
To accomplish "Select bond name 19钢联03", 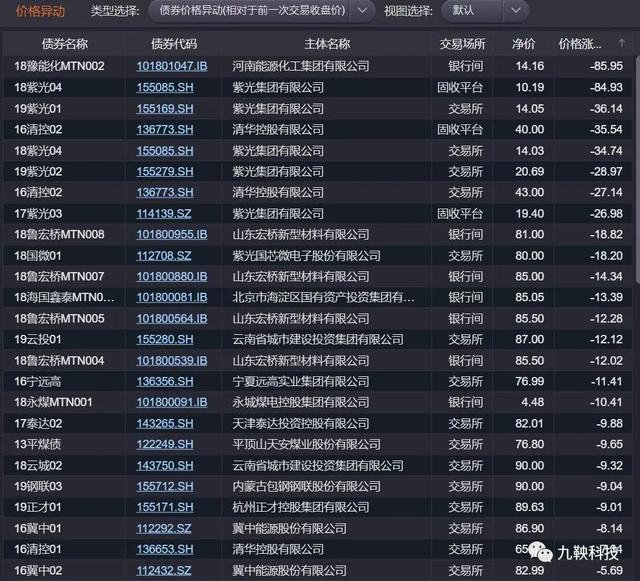I will pyautogui.click(x=38, y=486).
